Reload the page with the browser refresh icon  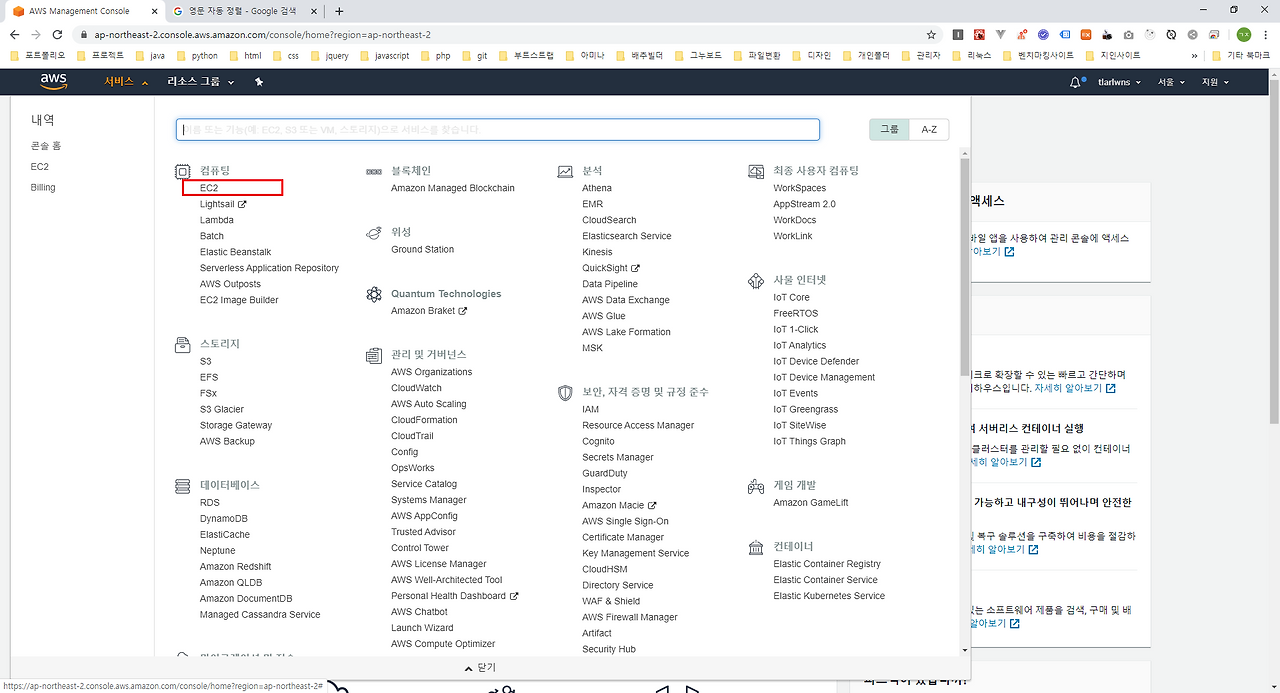pos(57,34)
